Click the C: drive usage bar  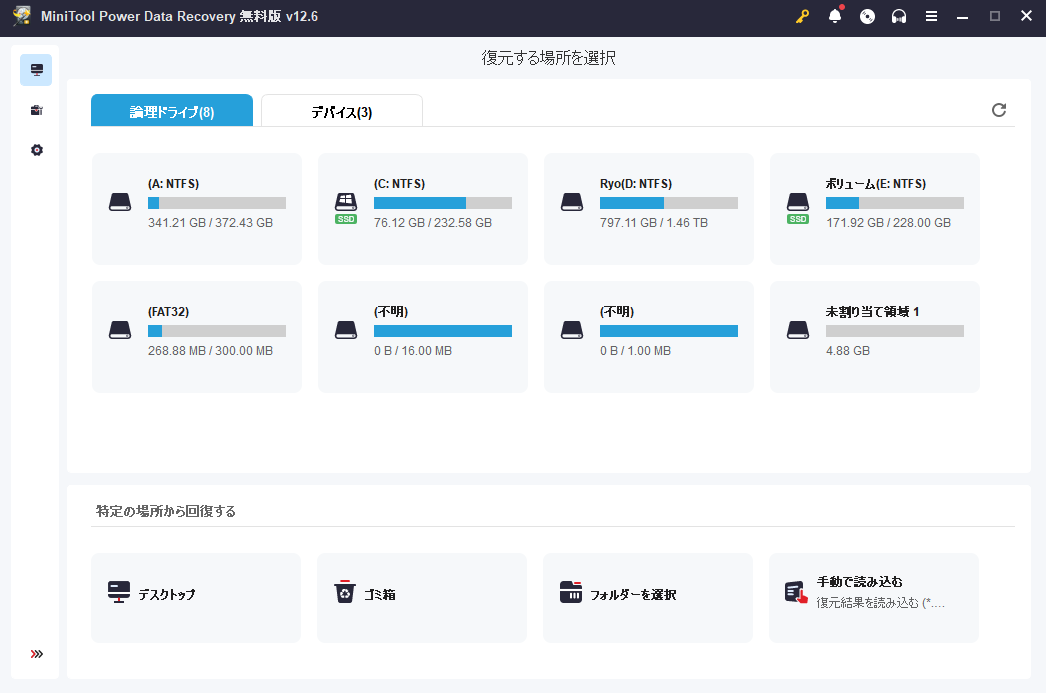(x=442, y=202)
